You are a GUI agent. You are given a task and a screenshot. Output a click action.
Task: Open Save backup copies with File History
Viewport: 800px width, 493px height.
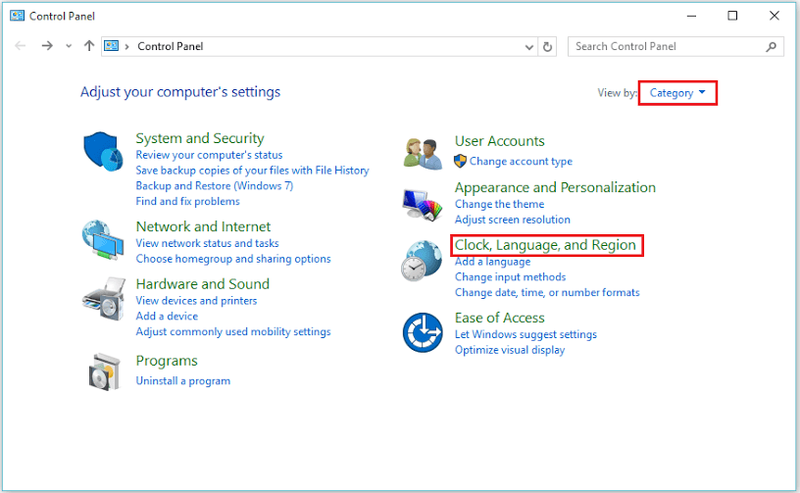[253, 170]
